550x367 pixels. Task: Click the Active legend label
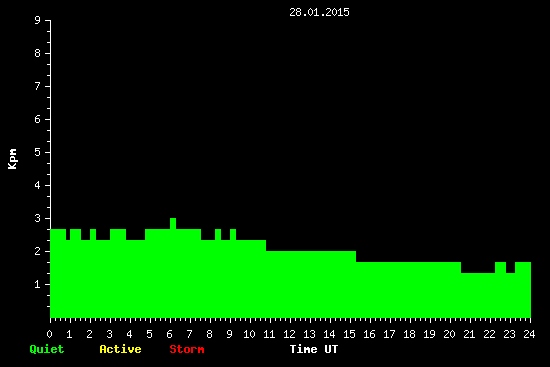click(120, 349)
